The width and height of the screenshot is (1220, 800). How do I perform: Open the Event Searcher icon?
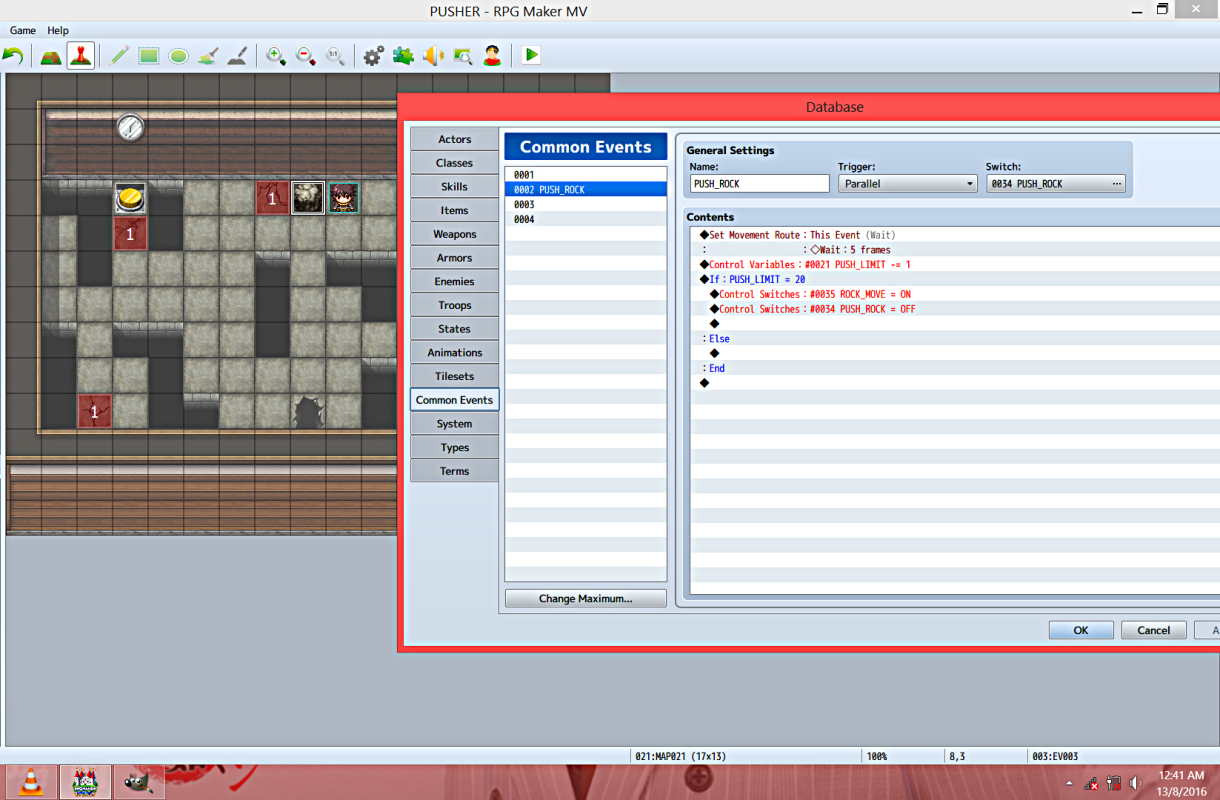click(x=462, y=56)
